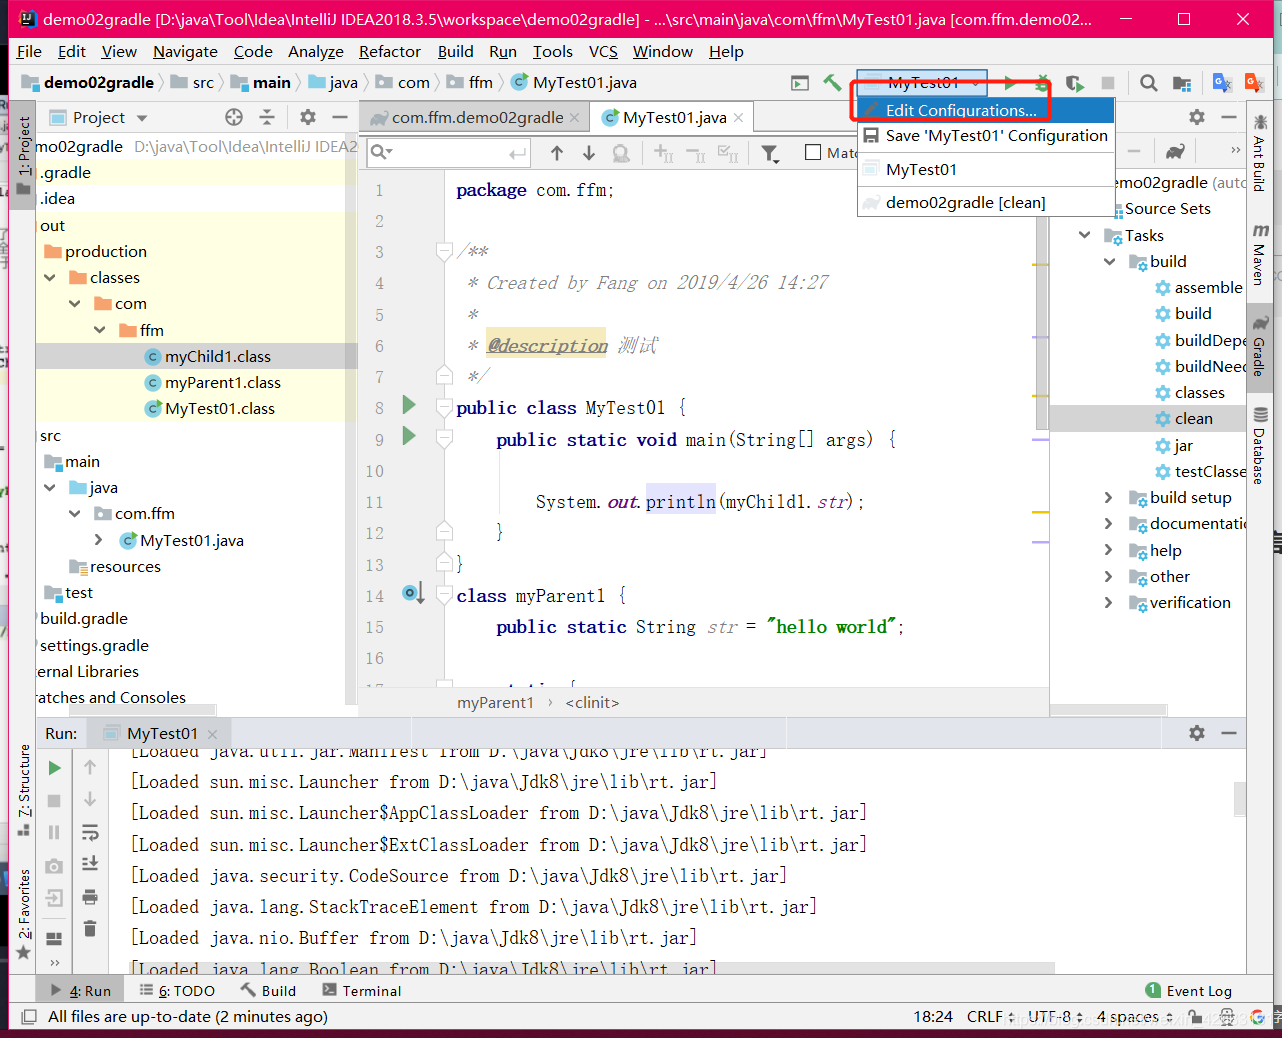Click main breadcrumb in navigation bar
This screenshot has height=1038, width=1282.
click(262, 82)
